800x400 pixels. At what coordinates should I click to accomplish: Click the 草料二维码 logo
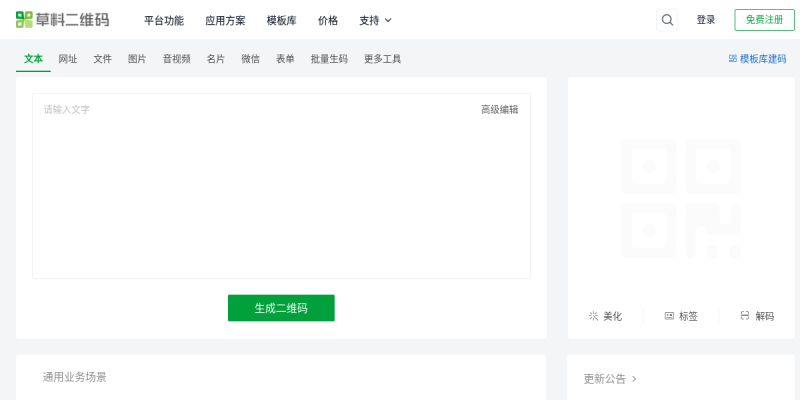[62, 20]
